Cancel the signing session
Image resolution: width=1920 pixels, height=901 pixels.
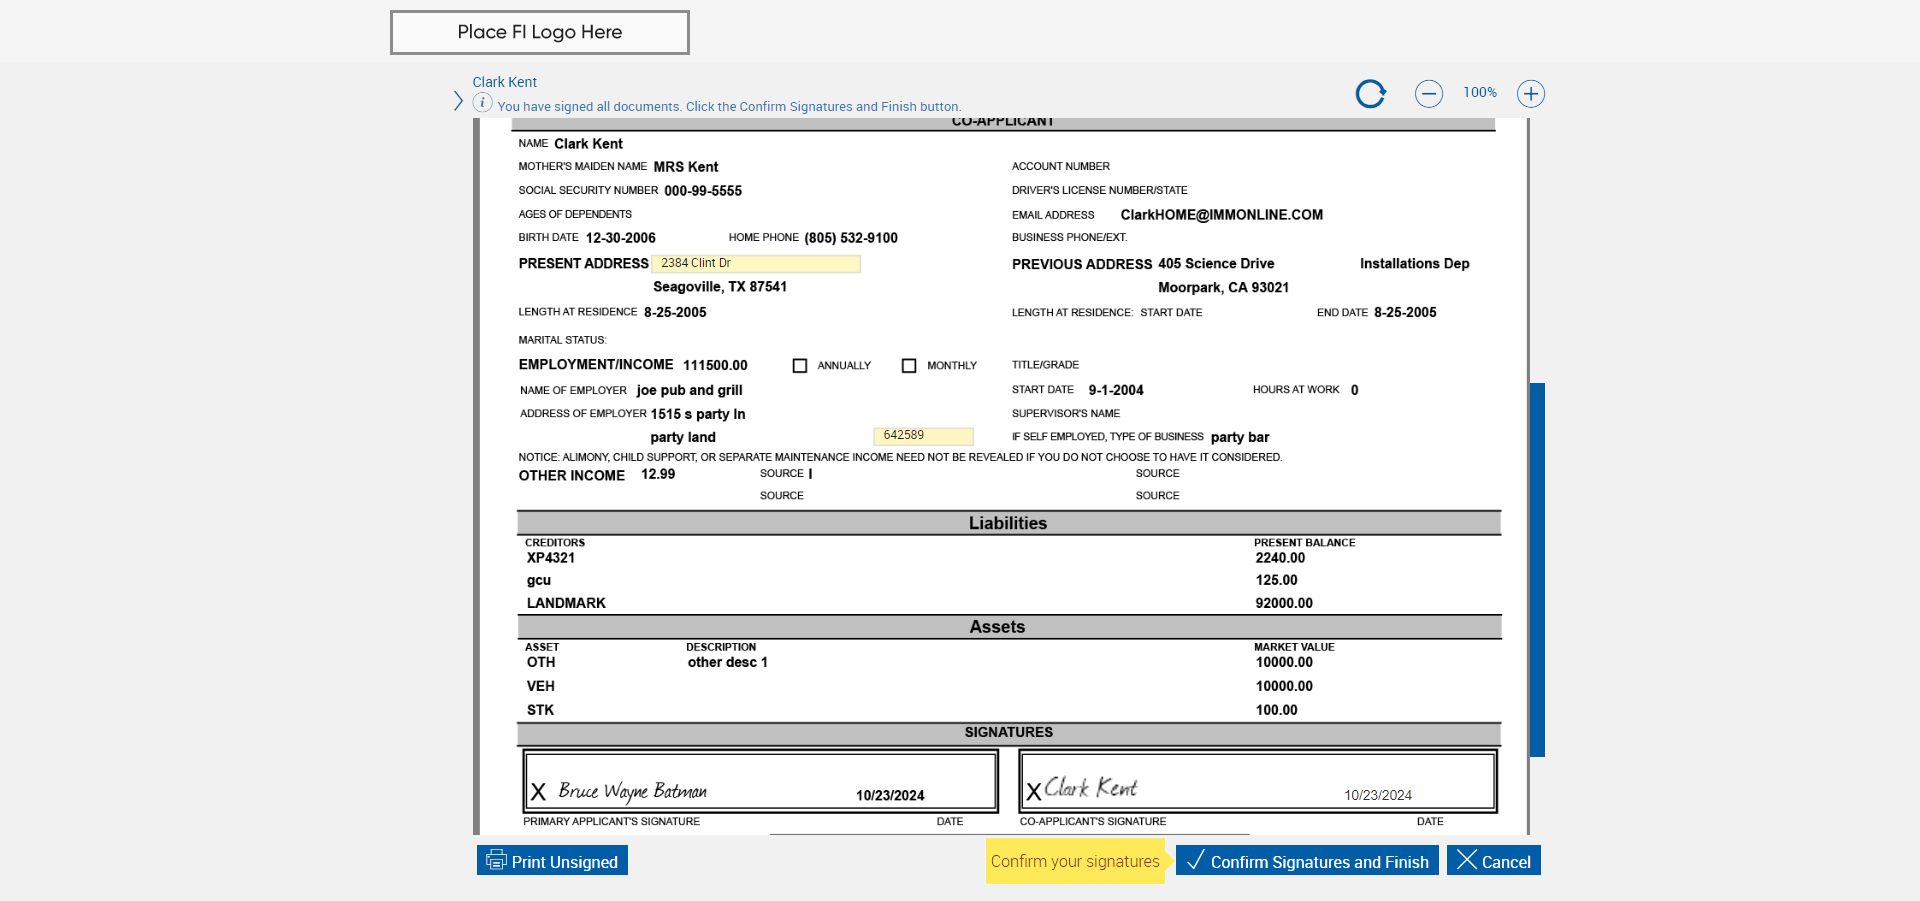(x=1494, y=861)
